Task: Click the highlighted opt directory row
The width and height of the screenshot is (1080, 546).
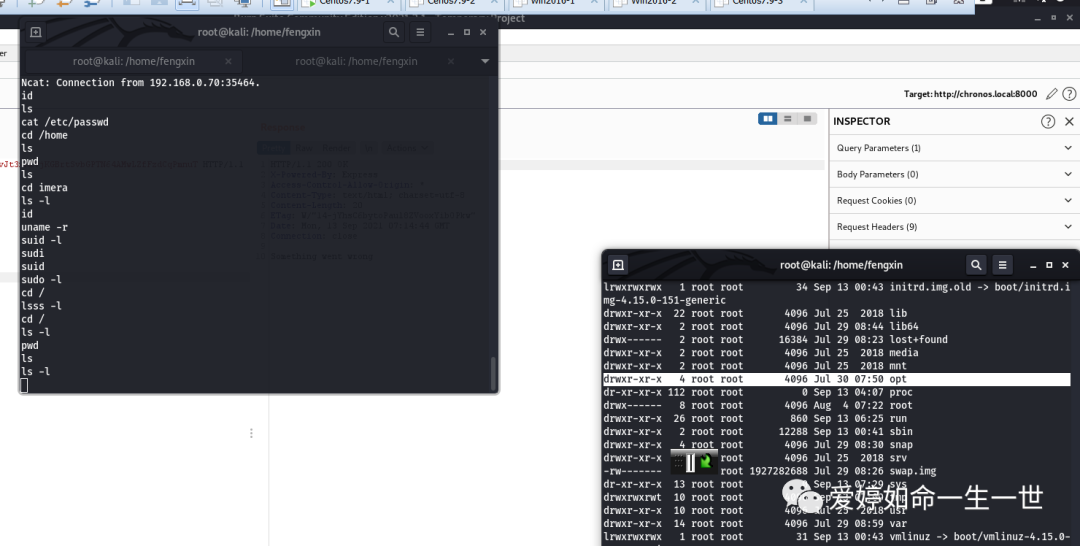Action: pos(837,379)
